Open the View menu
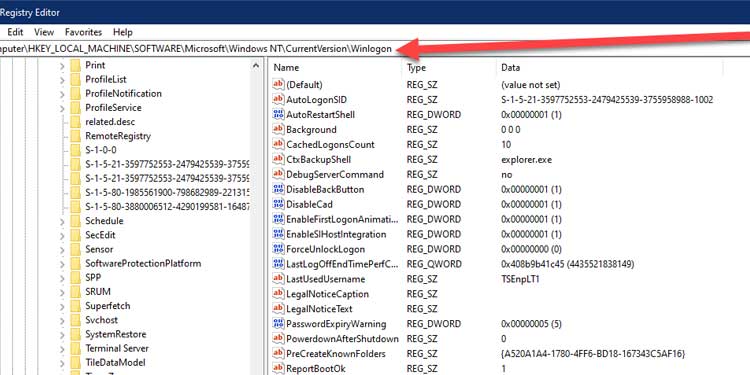 [44, 32]
